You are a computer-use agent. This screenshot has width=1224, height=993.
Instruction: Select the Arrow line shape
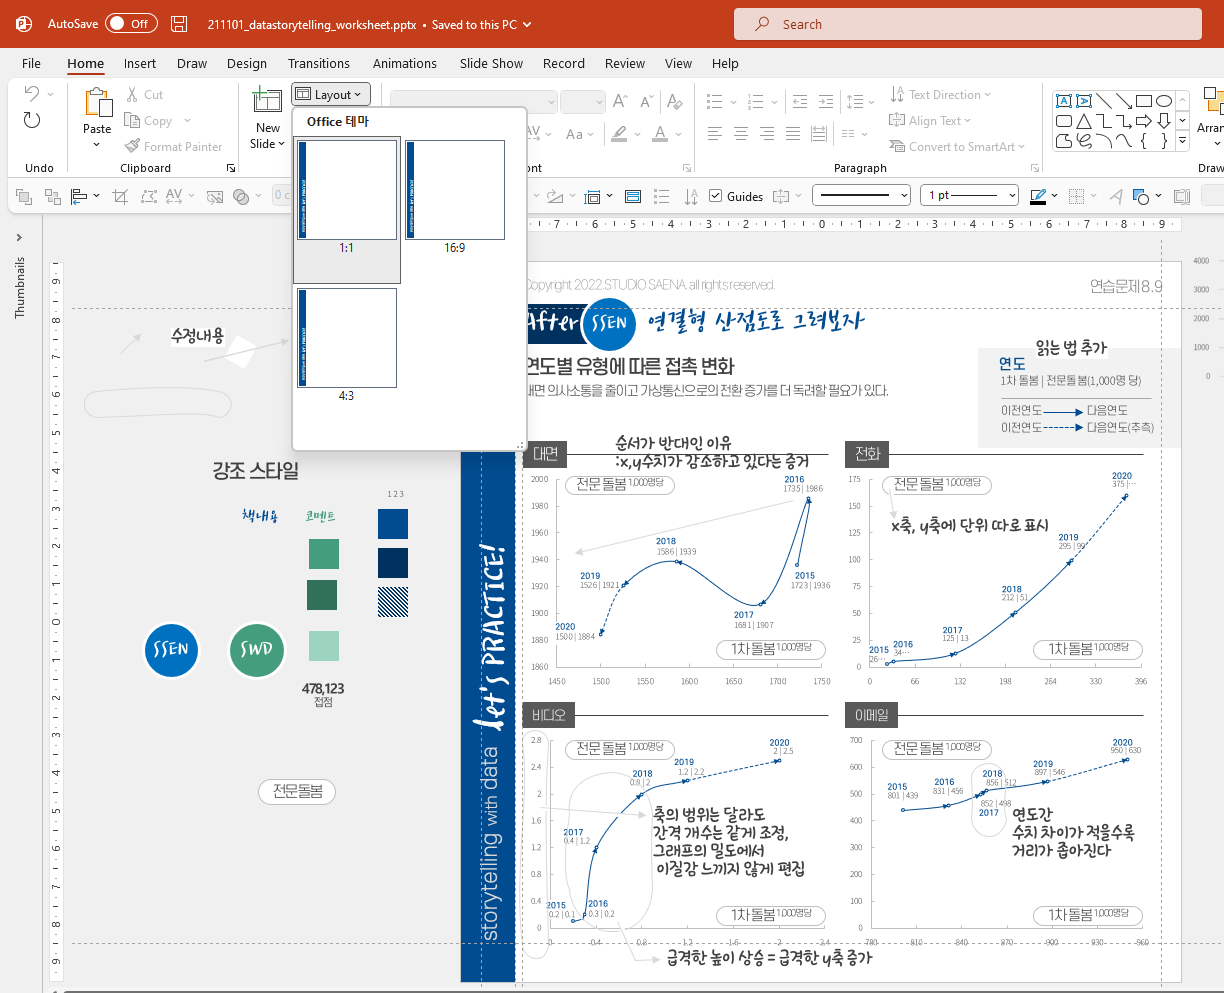1124,101
